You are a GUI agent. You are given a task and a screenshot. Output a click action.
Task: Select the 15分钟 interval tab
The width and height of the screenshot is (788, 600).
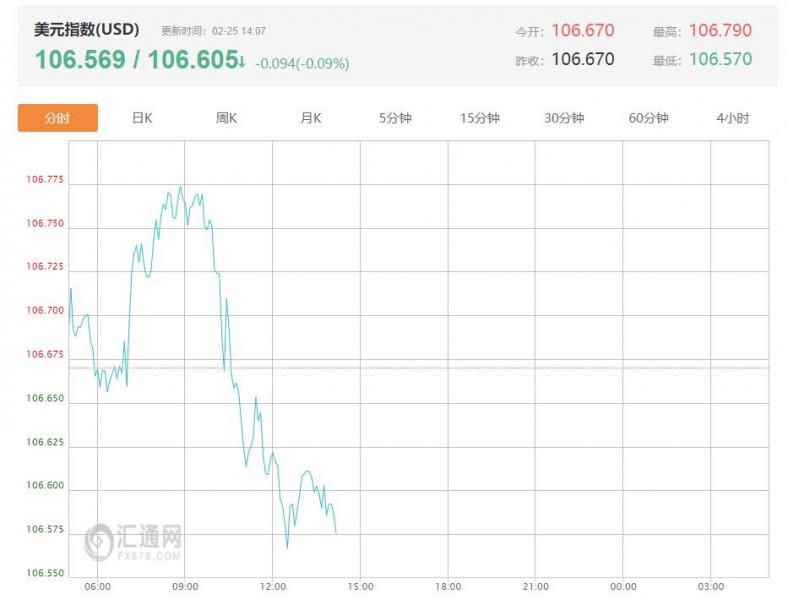coord(479,118)
